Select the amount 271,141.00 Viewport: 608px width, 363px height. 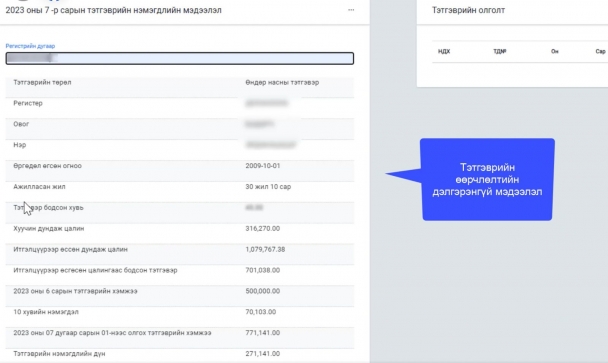(263, 354)
